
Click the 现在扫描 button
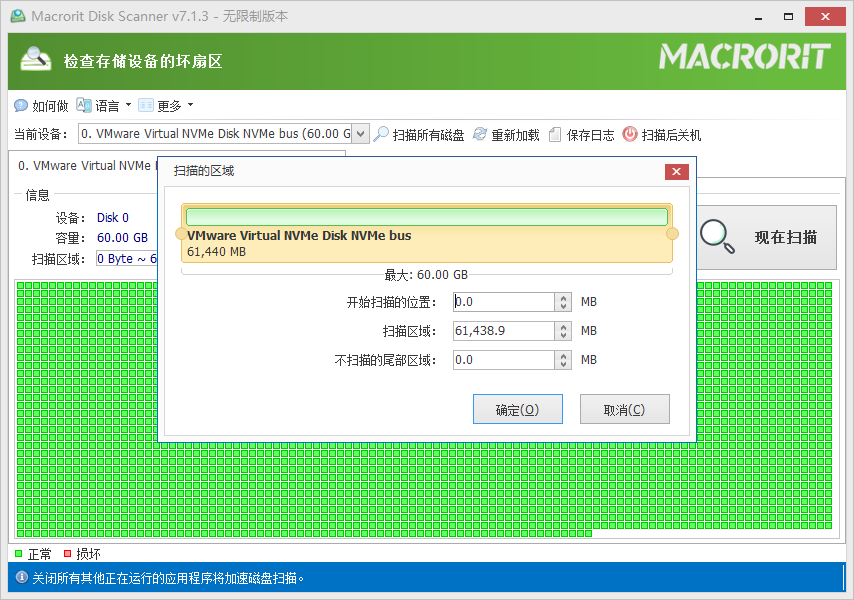[767, 237]
